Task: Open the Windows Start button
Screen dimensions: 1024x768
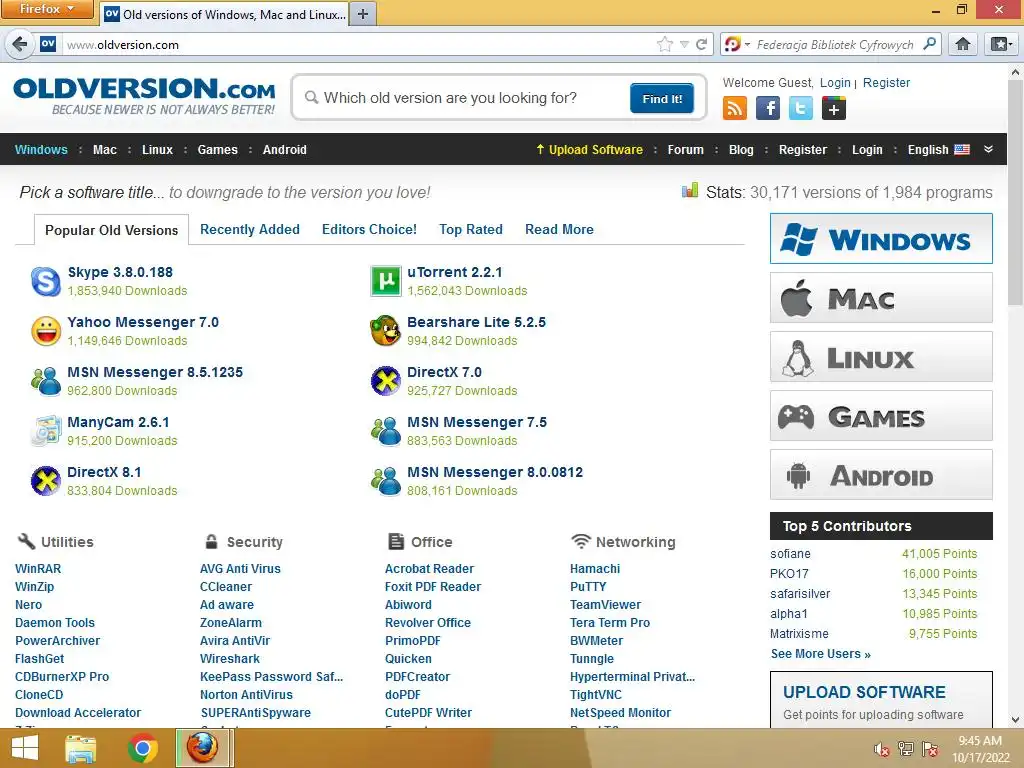Action: 25,748
